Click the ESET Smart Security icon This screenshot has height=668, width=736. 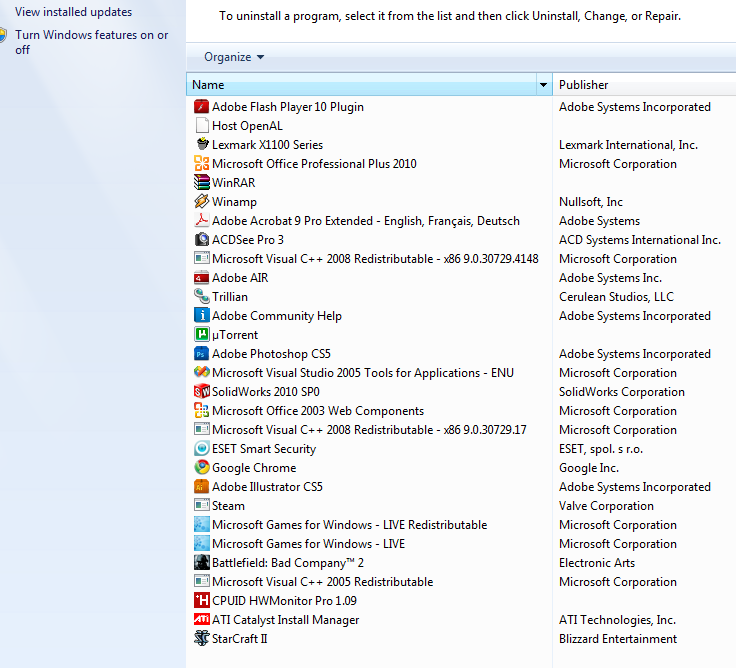(x=202, y=449)
